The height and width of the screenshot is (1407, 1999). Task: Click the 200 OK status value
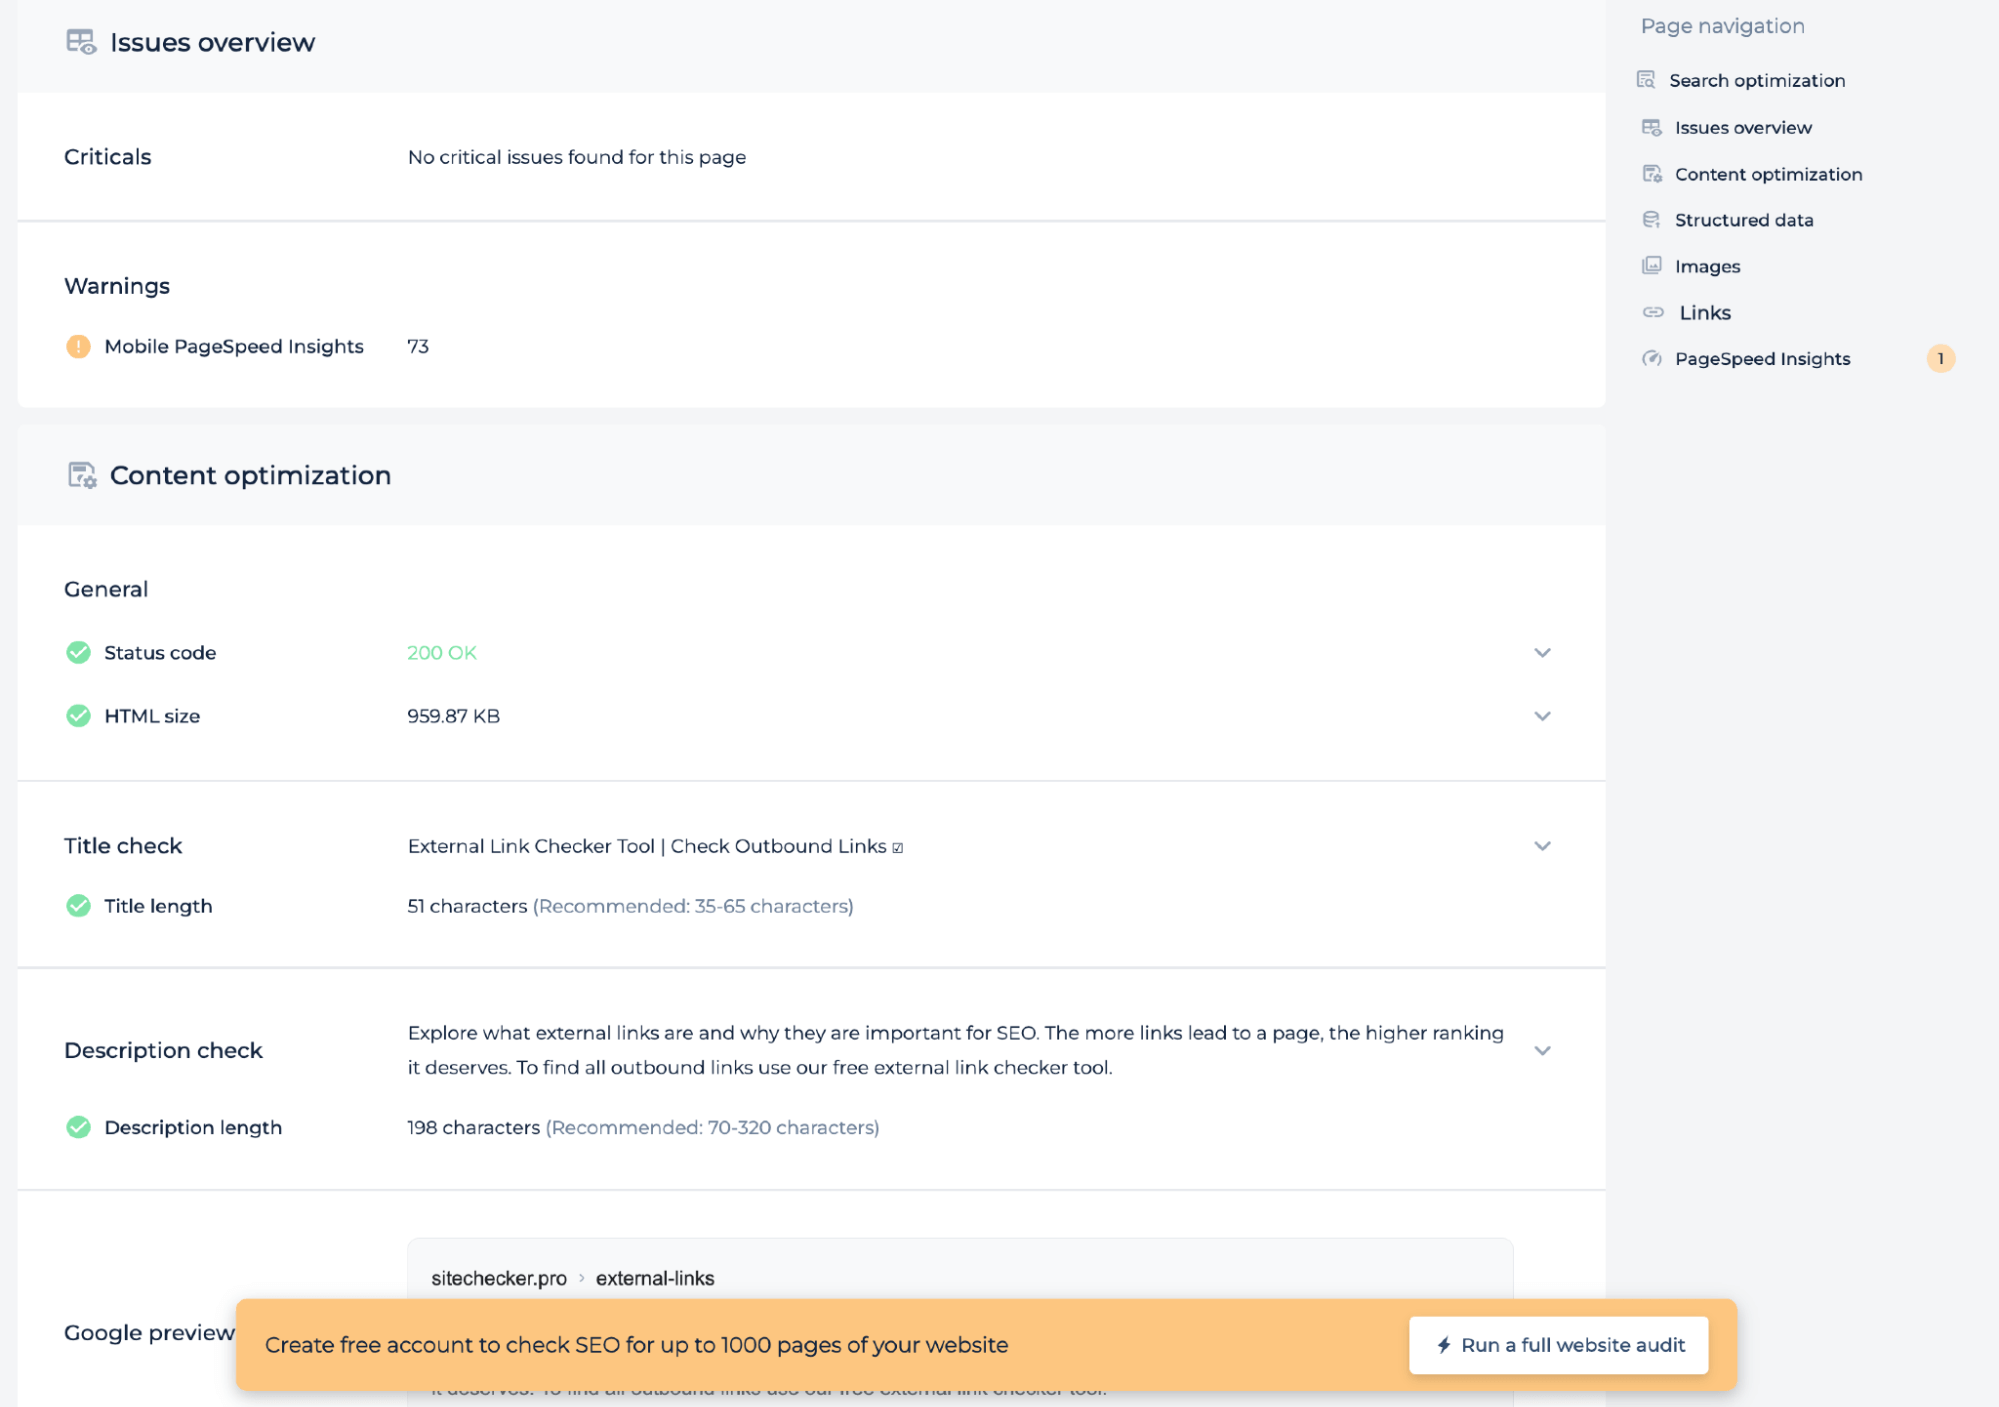pos(441,652)
